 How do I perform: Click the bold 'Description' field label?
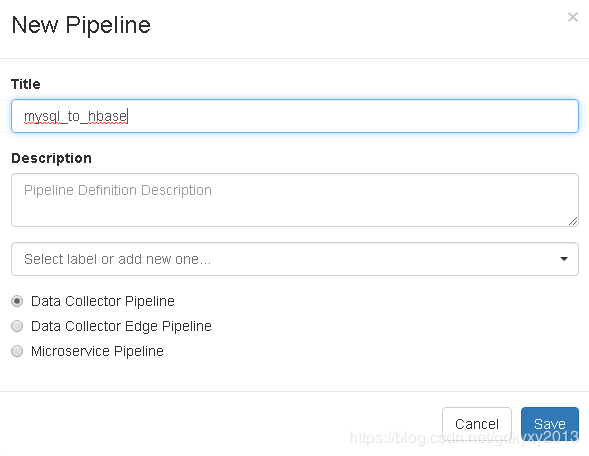coord(51,158)
